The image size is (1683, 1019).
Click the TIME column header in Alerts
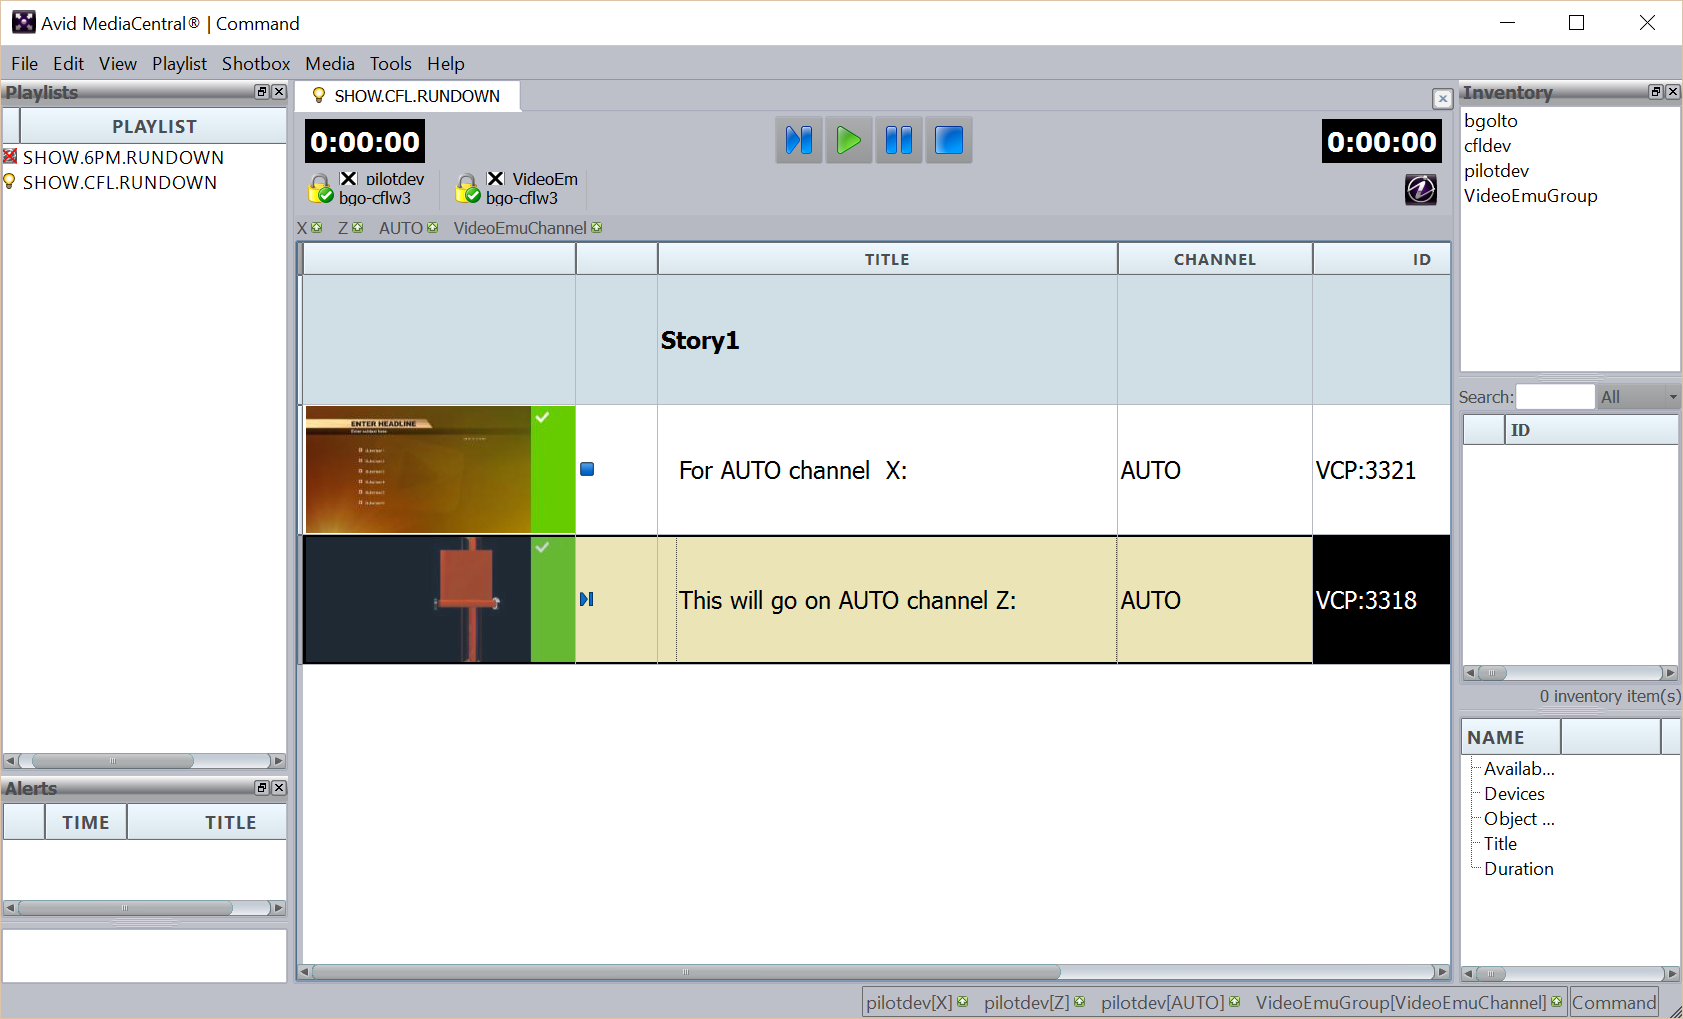coord(86,822)
